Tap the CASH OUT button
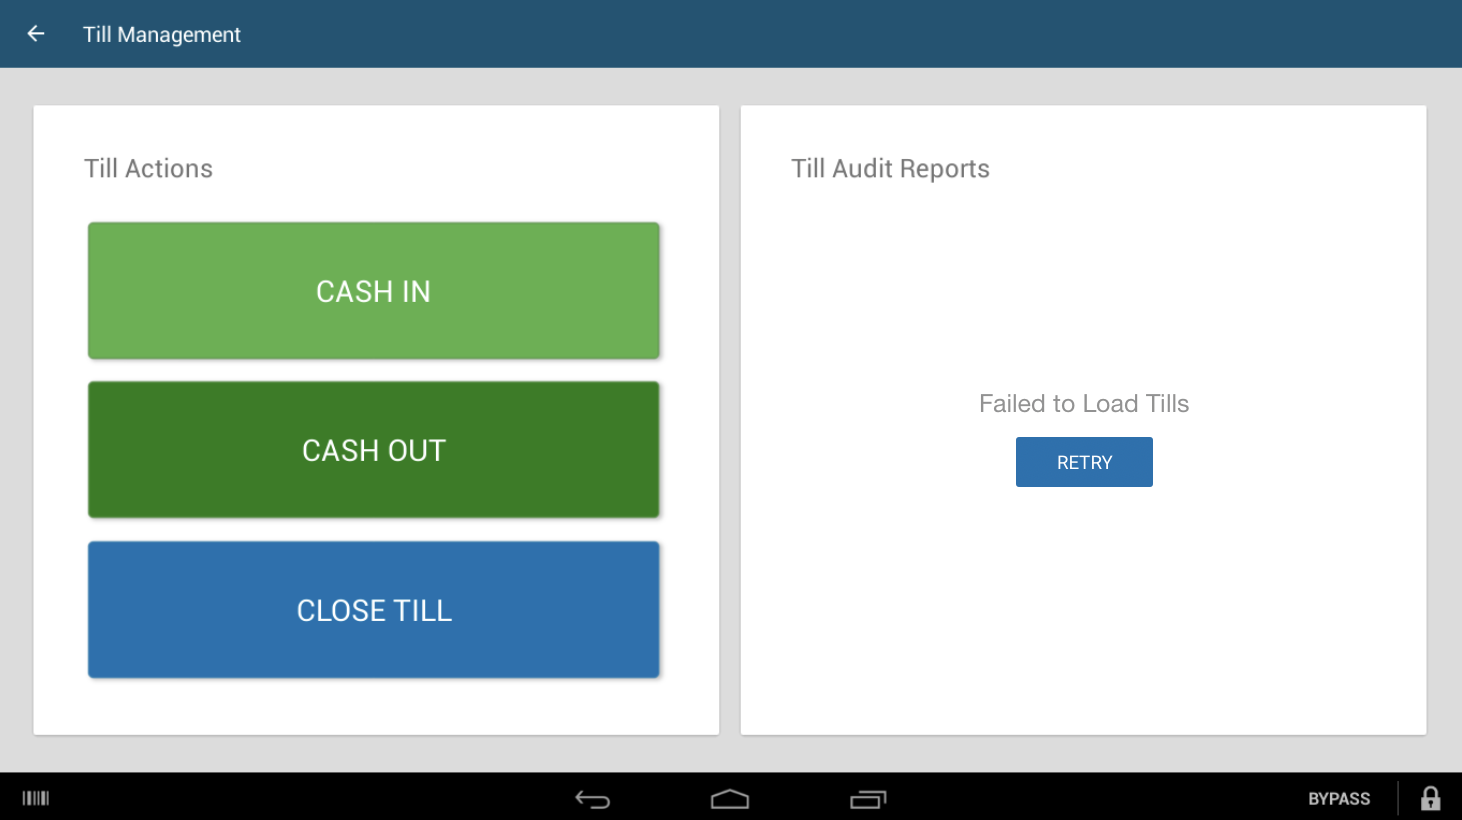The width and height of the screenshot is (1462, 820). point(373,450)
